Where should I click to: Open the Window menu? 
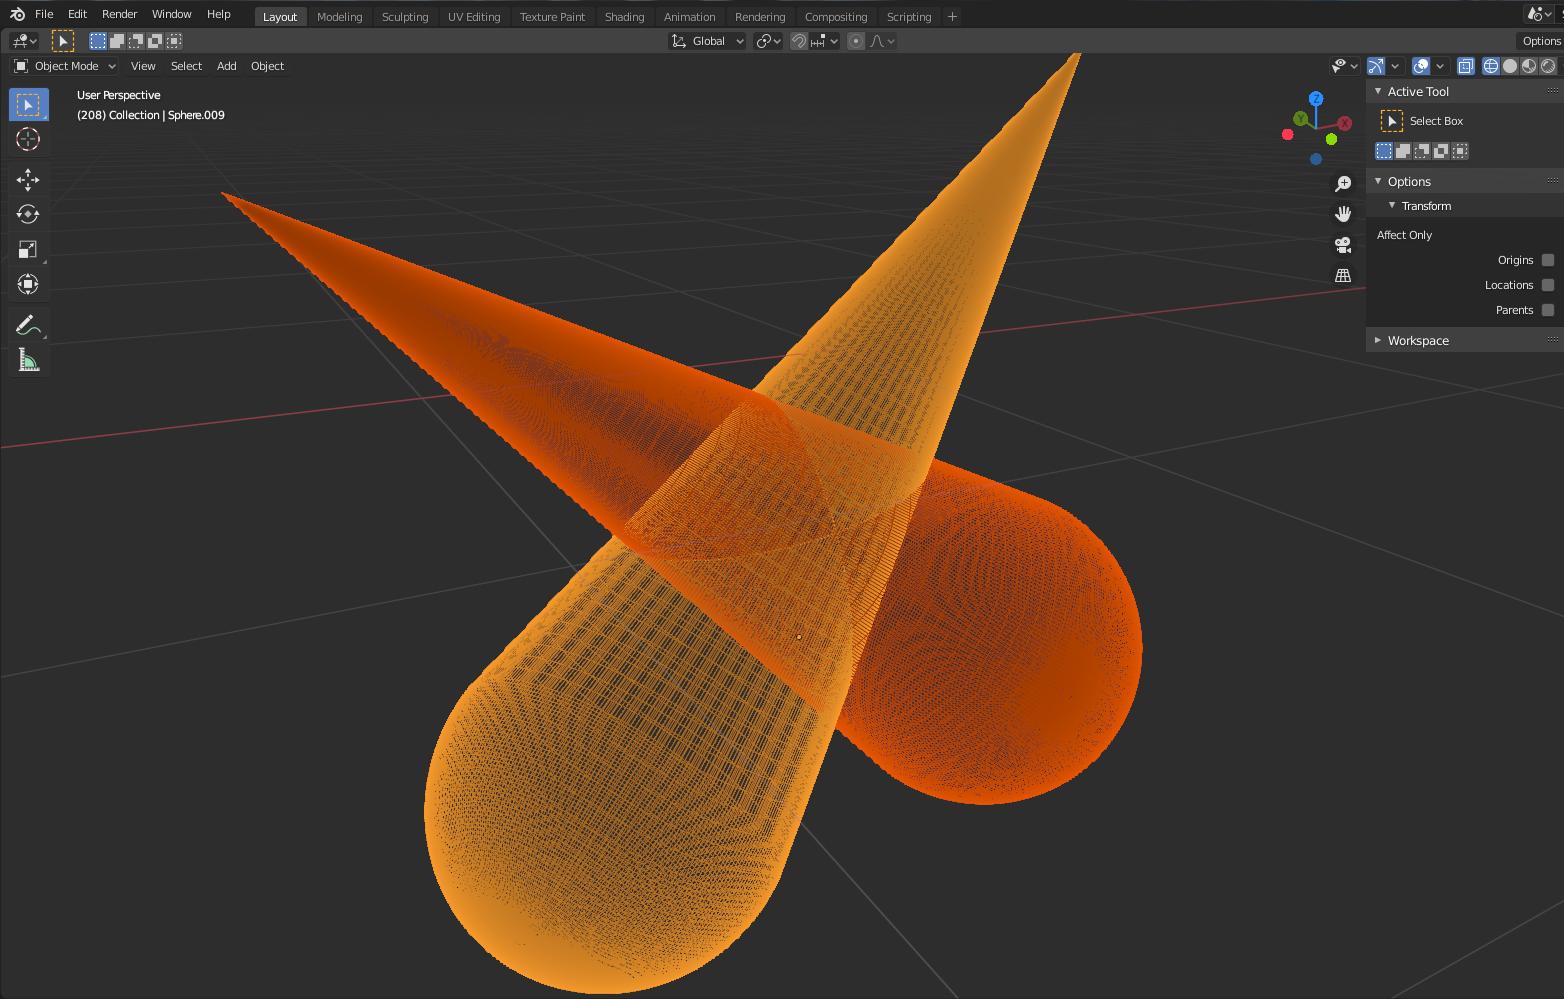click(171, 14)
